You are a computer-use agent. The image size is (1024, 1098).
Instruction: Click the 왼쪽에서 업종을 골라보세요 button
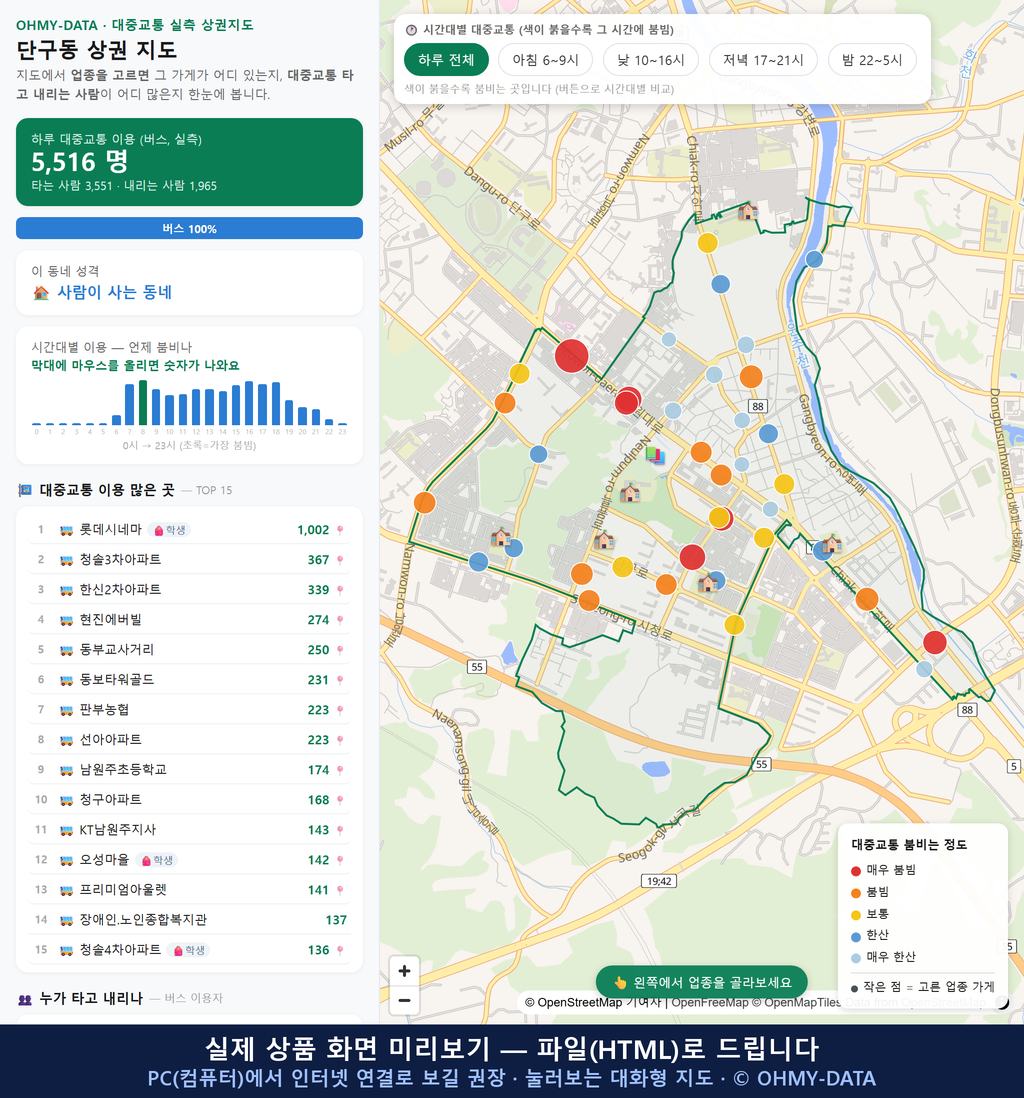pyautogui.click(x=702, y=982)
